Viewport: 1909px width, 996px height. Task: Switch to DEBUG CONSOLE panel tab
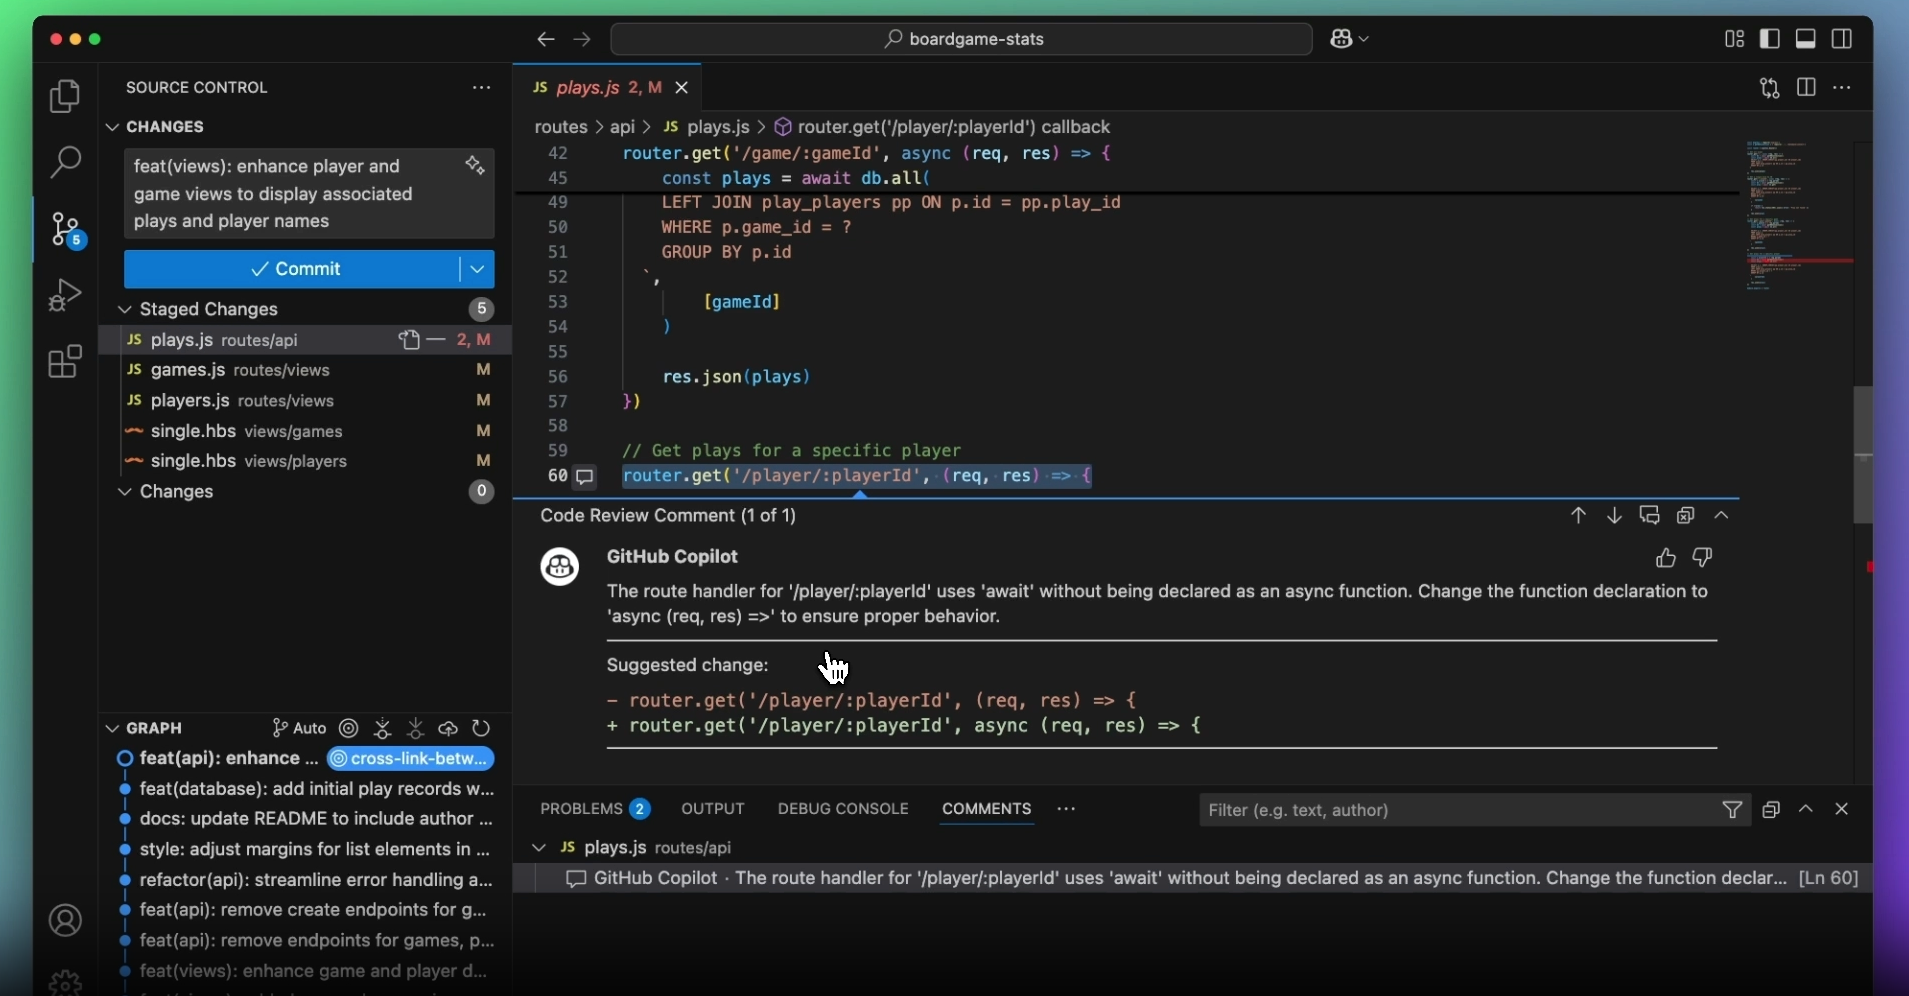pos(843,809)
